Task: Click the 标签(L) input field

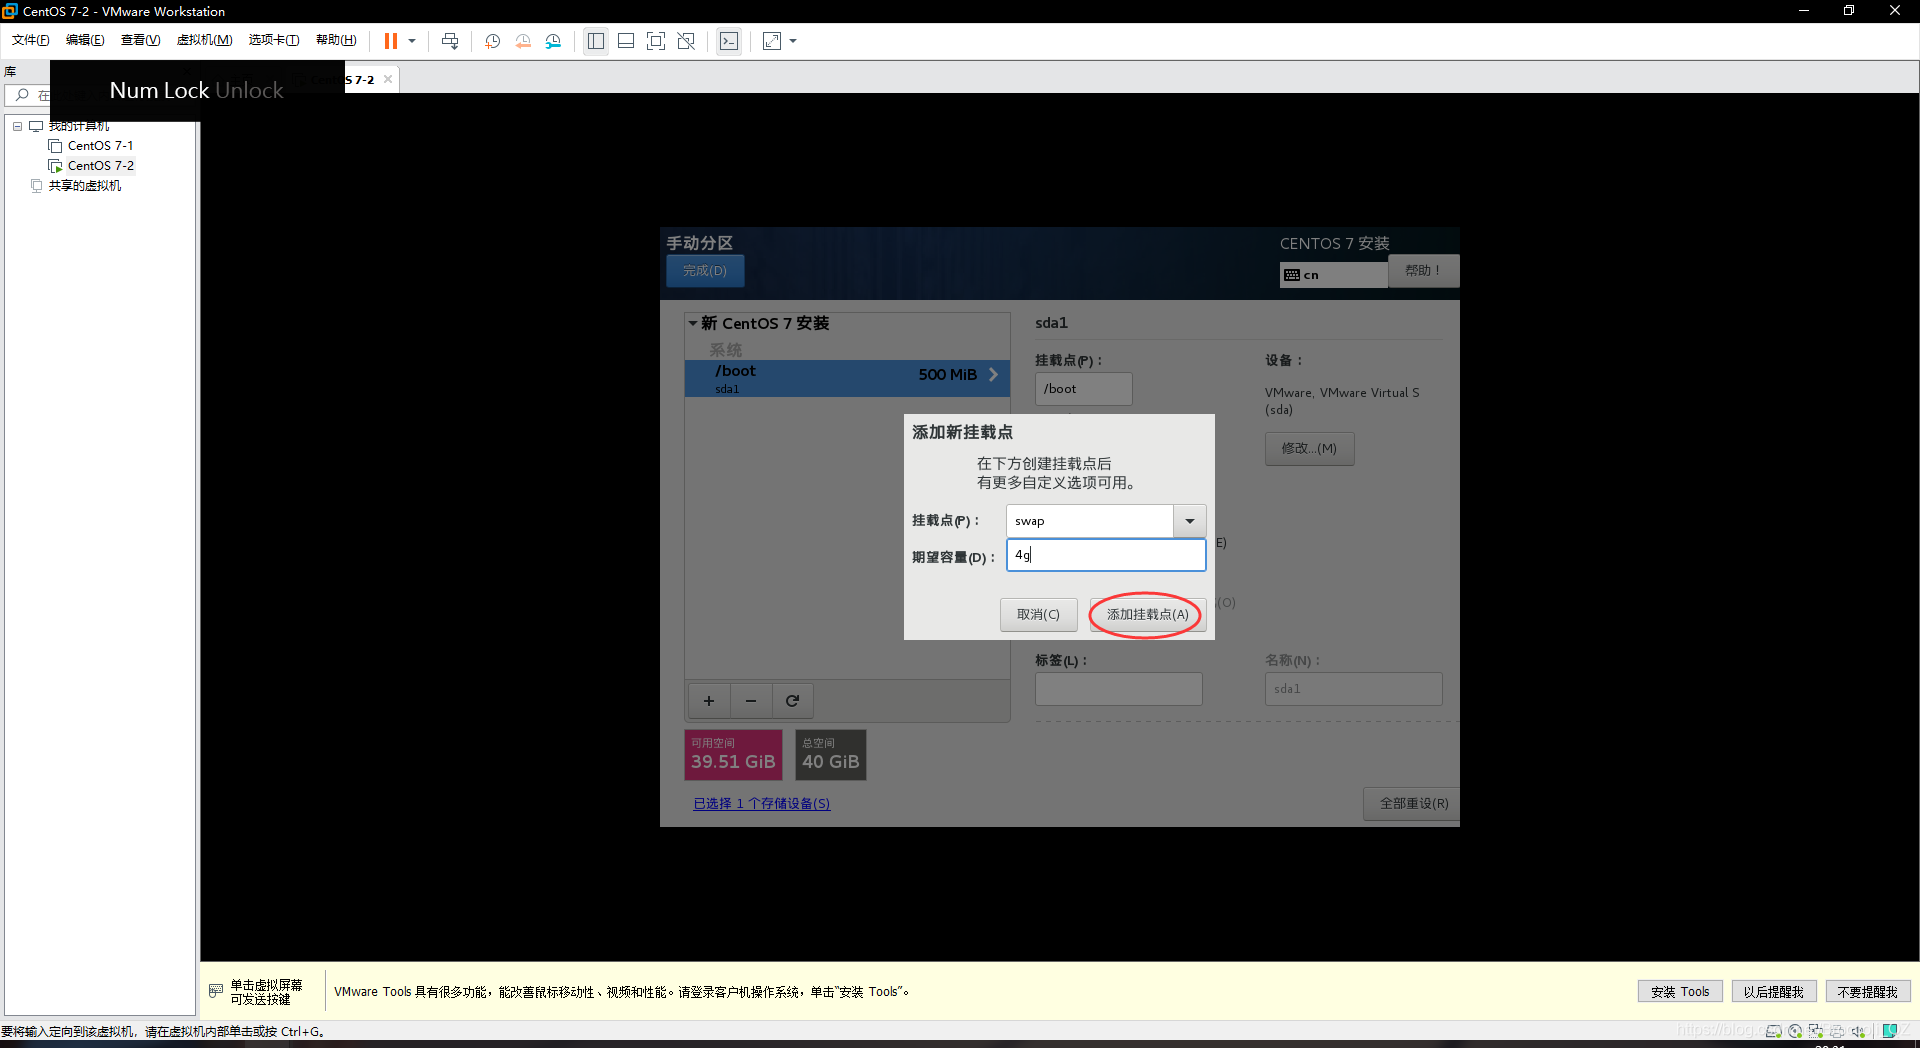Action: tap(1118, 689)
